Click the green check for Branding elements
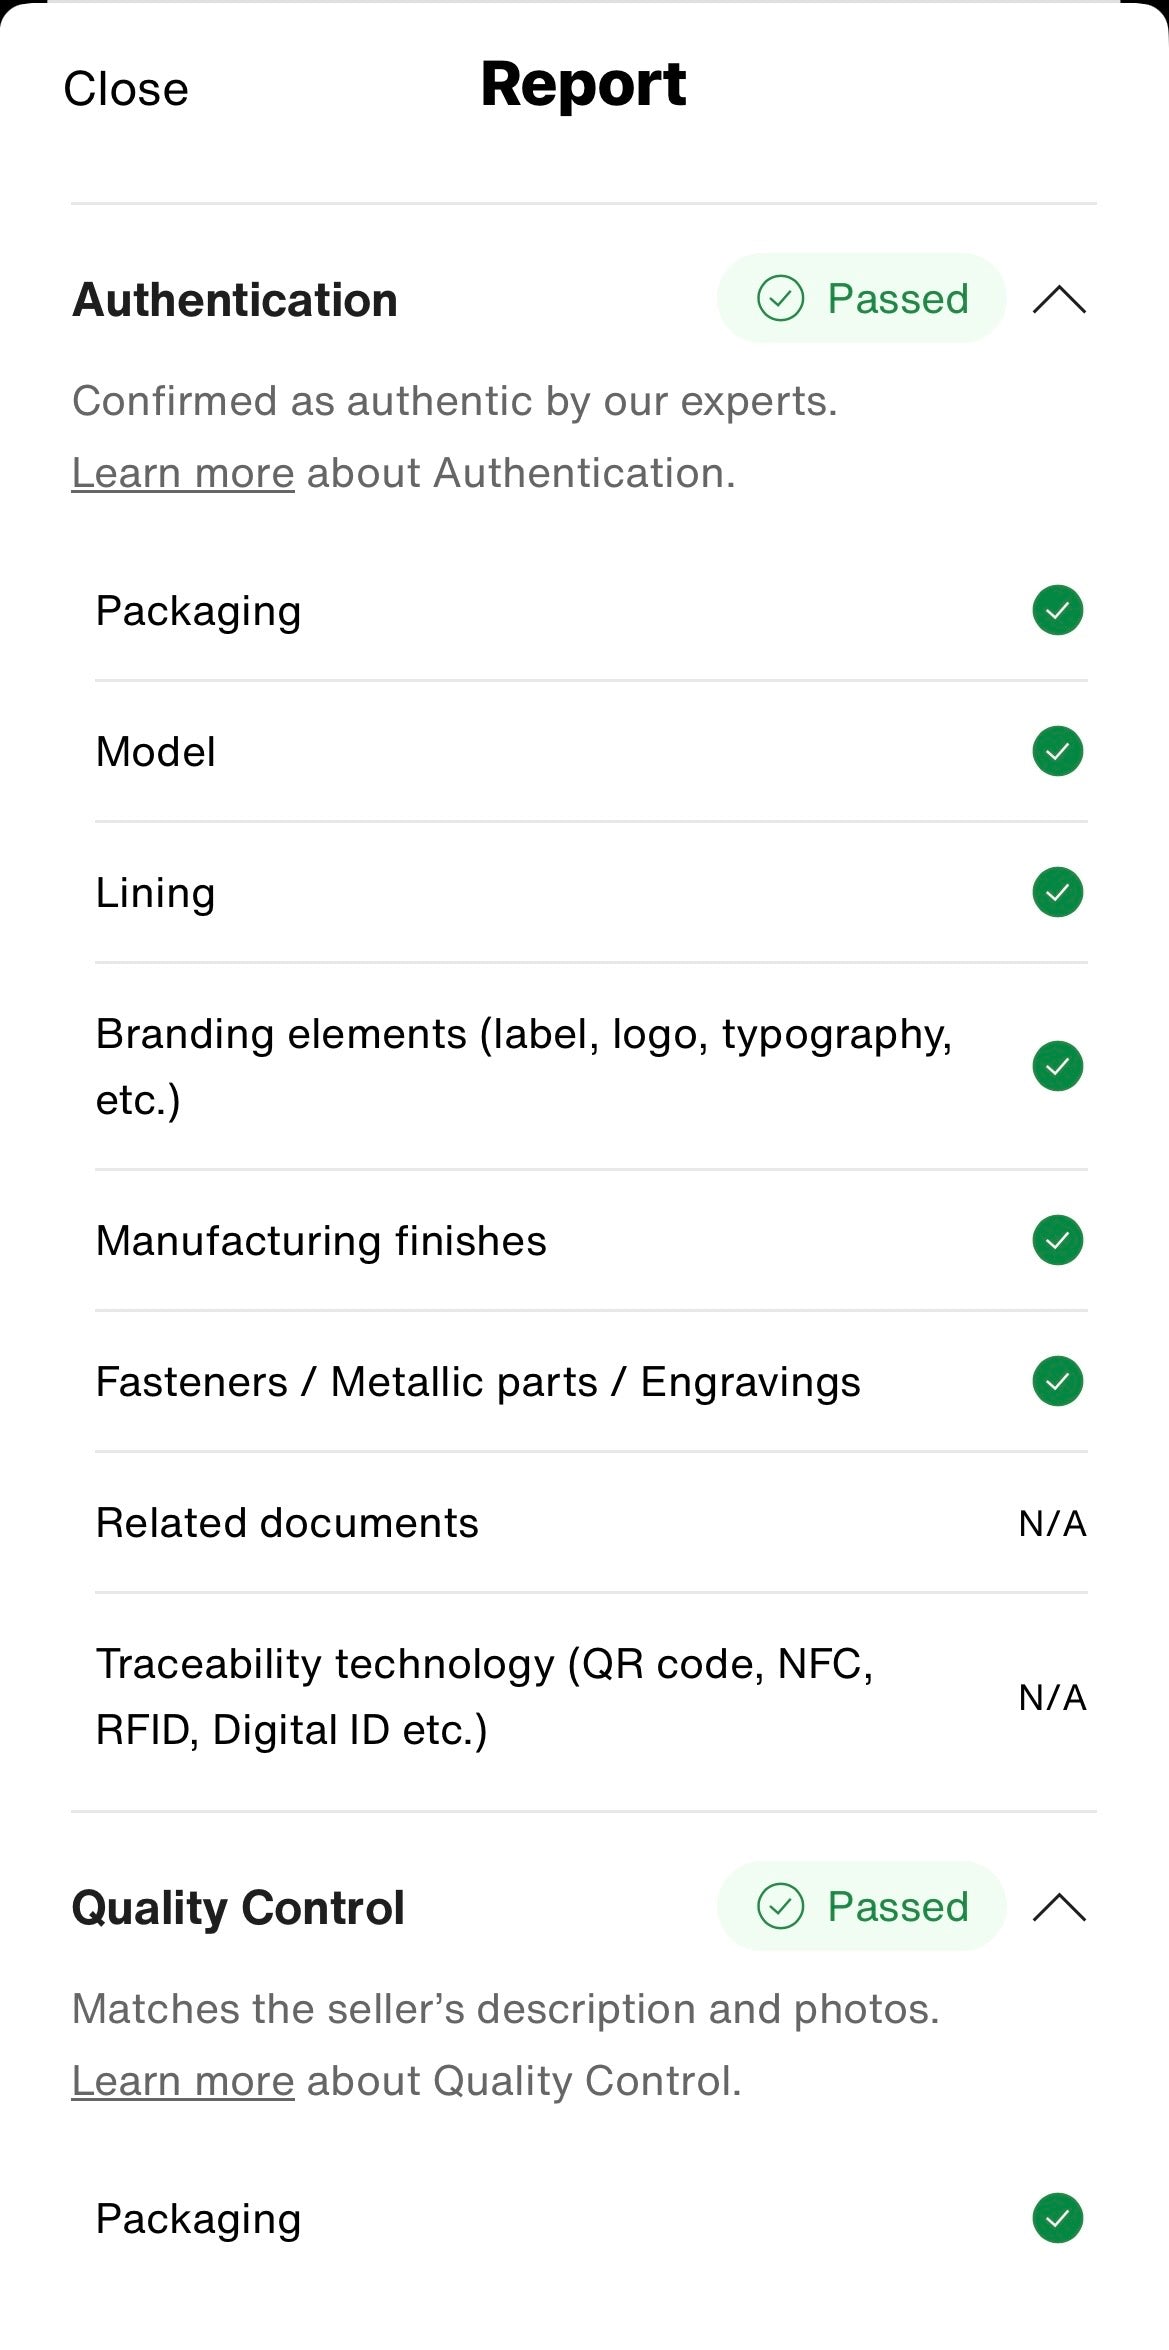Image resolution: width=1169 pixels, height=2350 pixels. (1057, 1066)
